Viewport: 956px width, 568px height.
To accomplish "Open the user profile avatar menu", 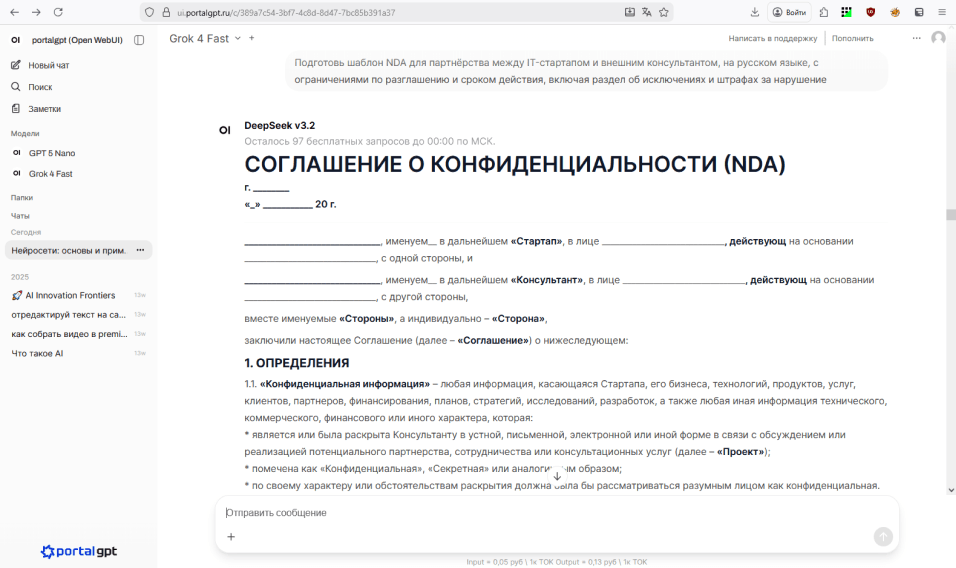I will 938,38.
